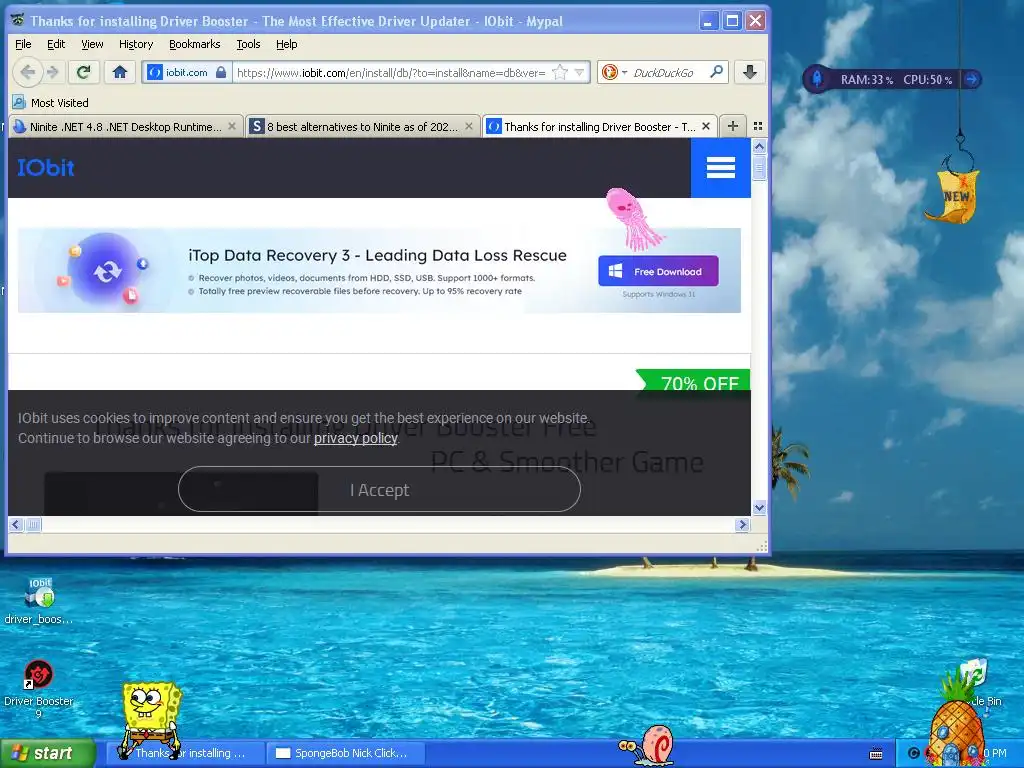Open the IObit hamburger menu
The height and width of the screenshot is (768, 1024).
720,168
